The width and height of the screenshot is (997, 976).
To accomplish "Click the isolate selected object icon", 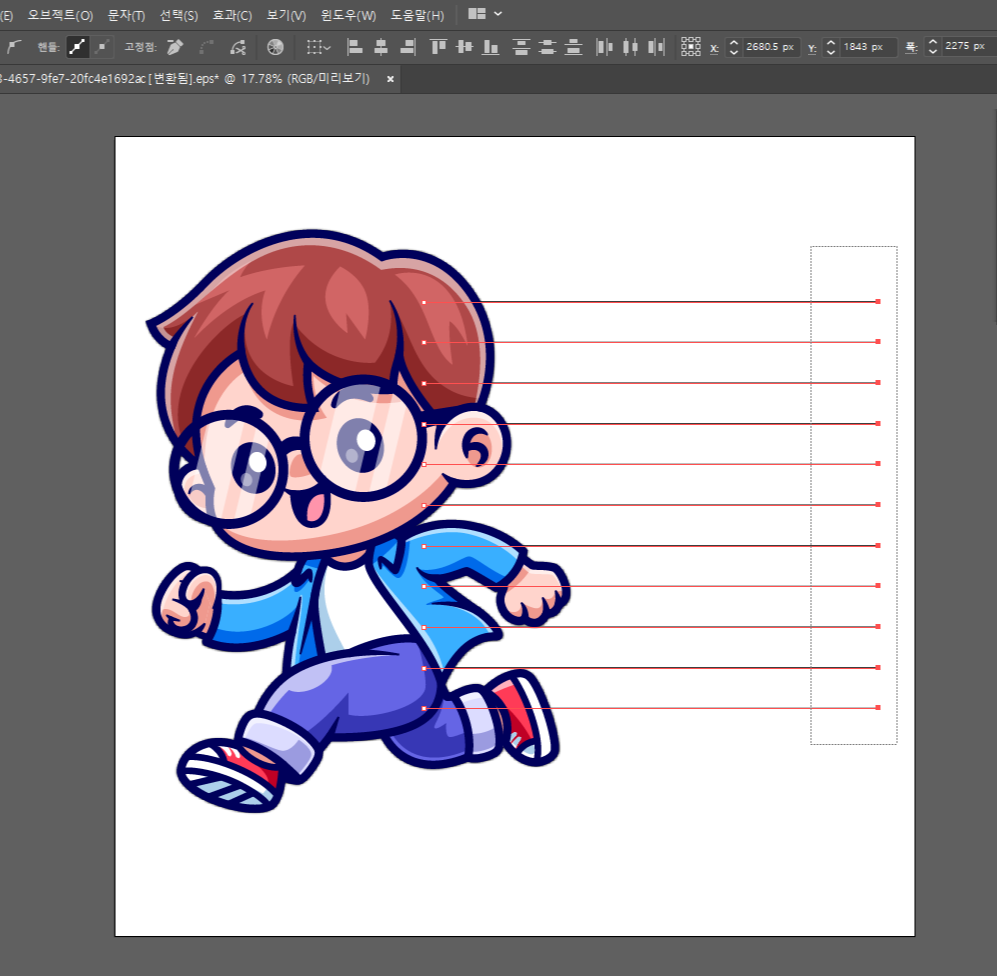I will pyautogui.click(x=275, y=46).
